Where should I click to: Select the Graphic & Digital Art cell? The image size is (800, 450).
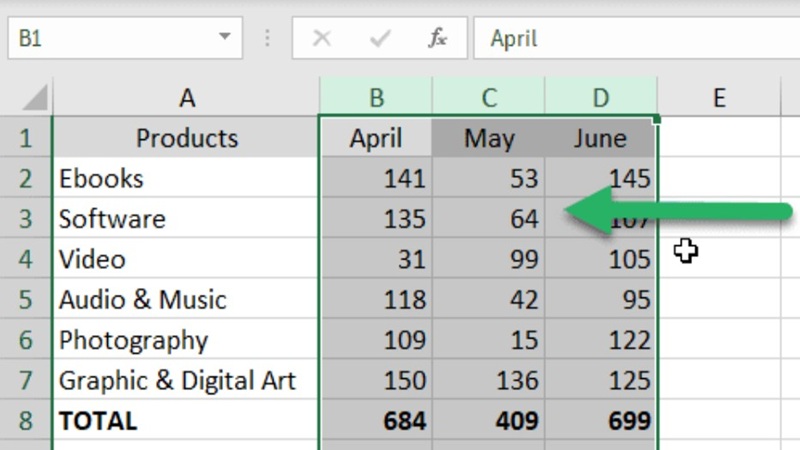(x=186, y=380)
